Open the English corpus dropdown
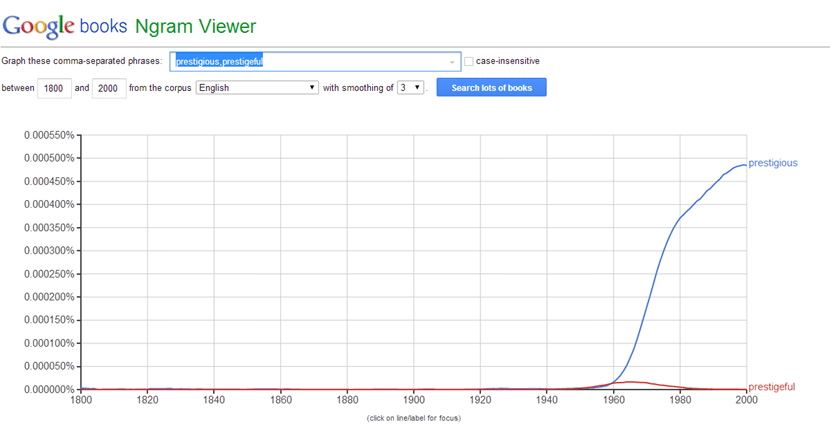Viewport: 830px width, 431px height. click(256, 88)
